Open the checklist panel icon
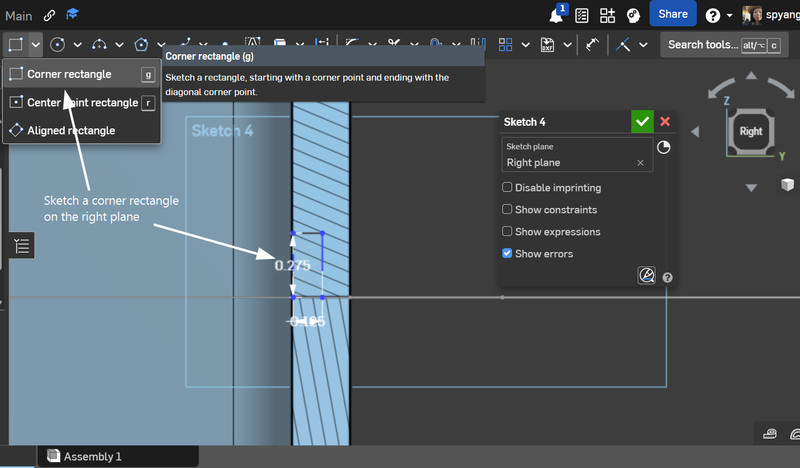The width and height of the screenshot is (800, 468). pos(582,16)
